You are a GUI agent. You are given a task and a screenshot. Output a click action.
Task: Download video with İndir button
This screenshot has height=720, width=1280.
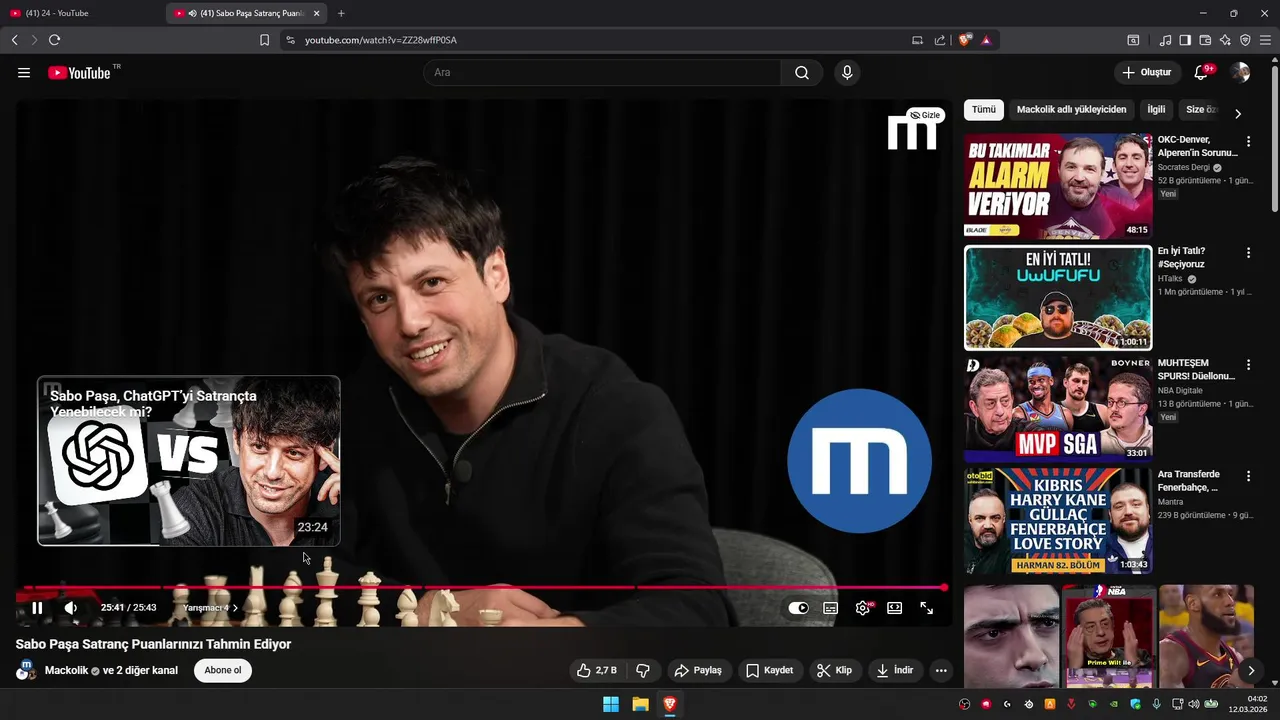(x=895, y=670)
